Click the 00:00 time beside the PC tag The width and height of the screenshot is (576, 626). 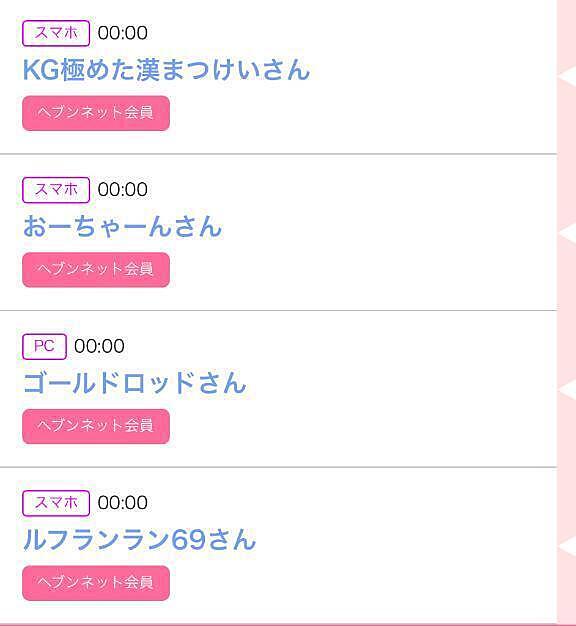(x=99, y=346)
